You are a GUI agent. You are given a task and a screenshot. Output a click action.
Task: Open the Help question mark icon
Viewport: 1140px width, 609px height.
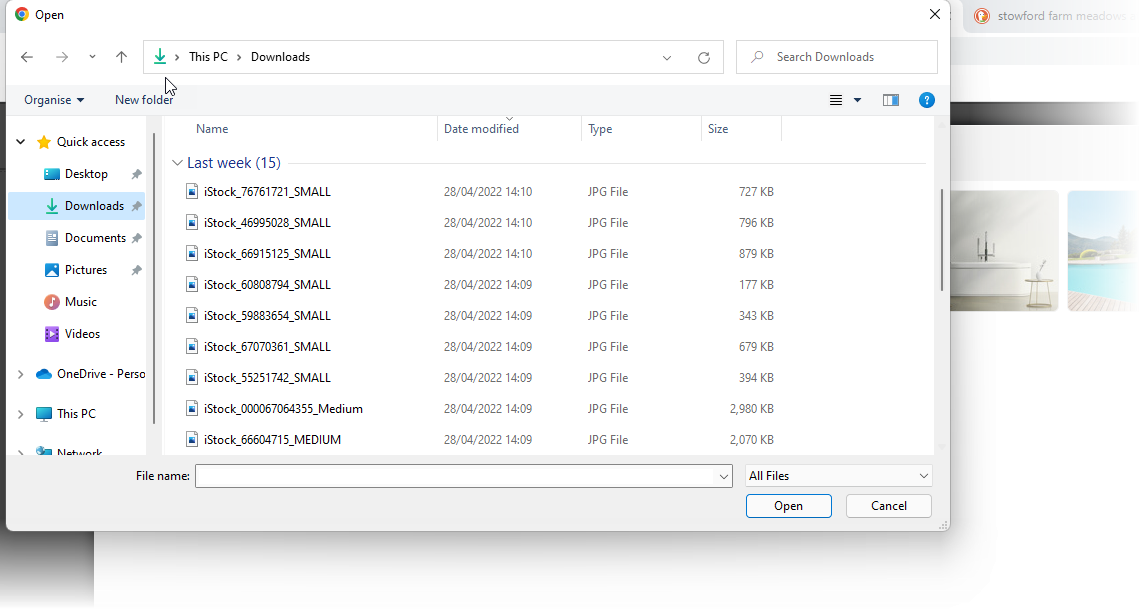pos(927,100)
